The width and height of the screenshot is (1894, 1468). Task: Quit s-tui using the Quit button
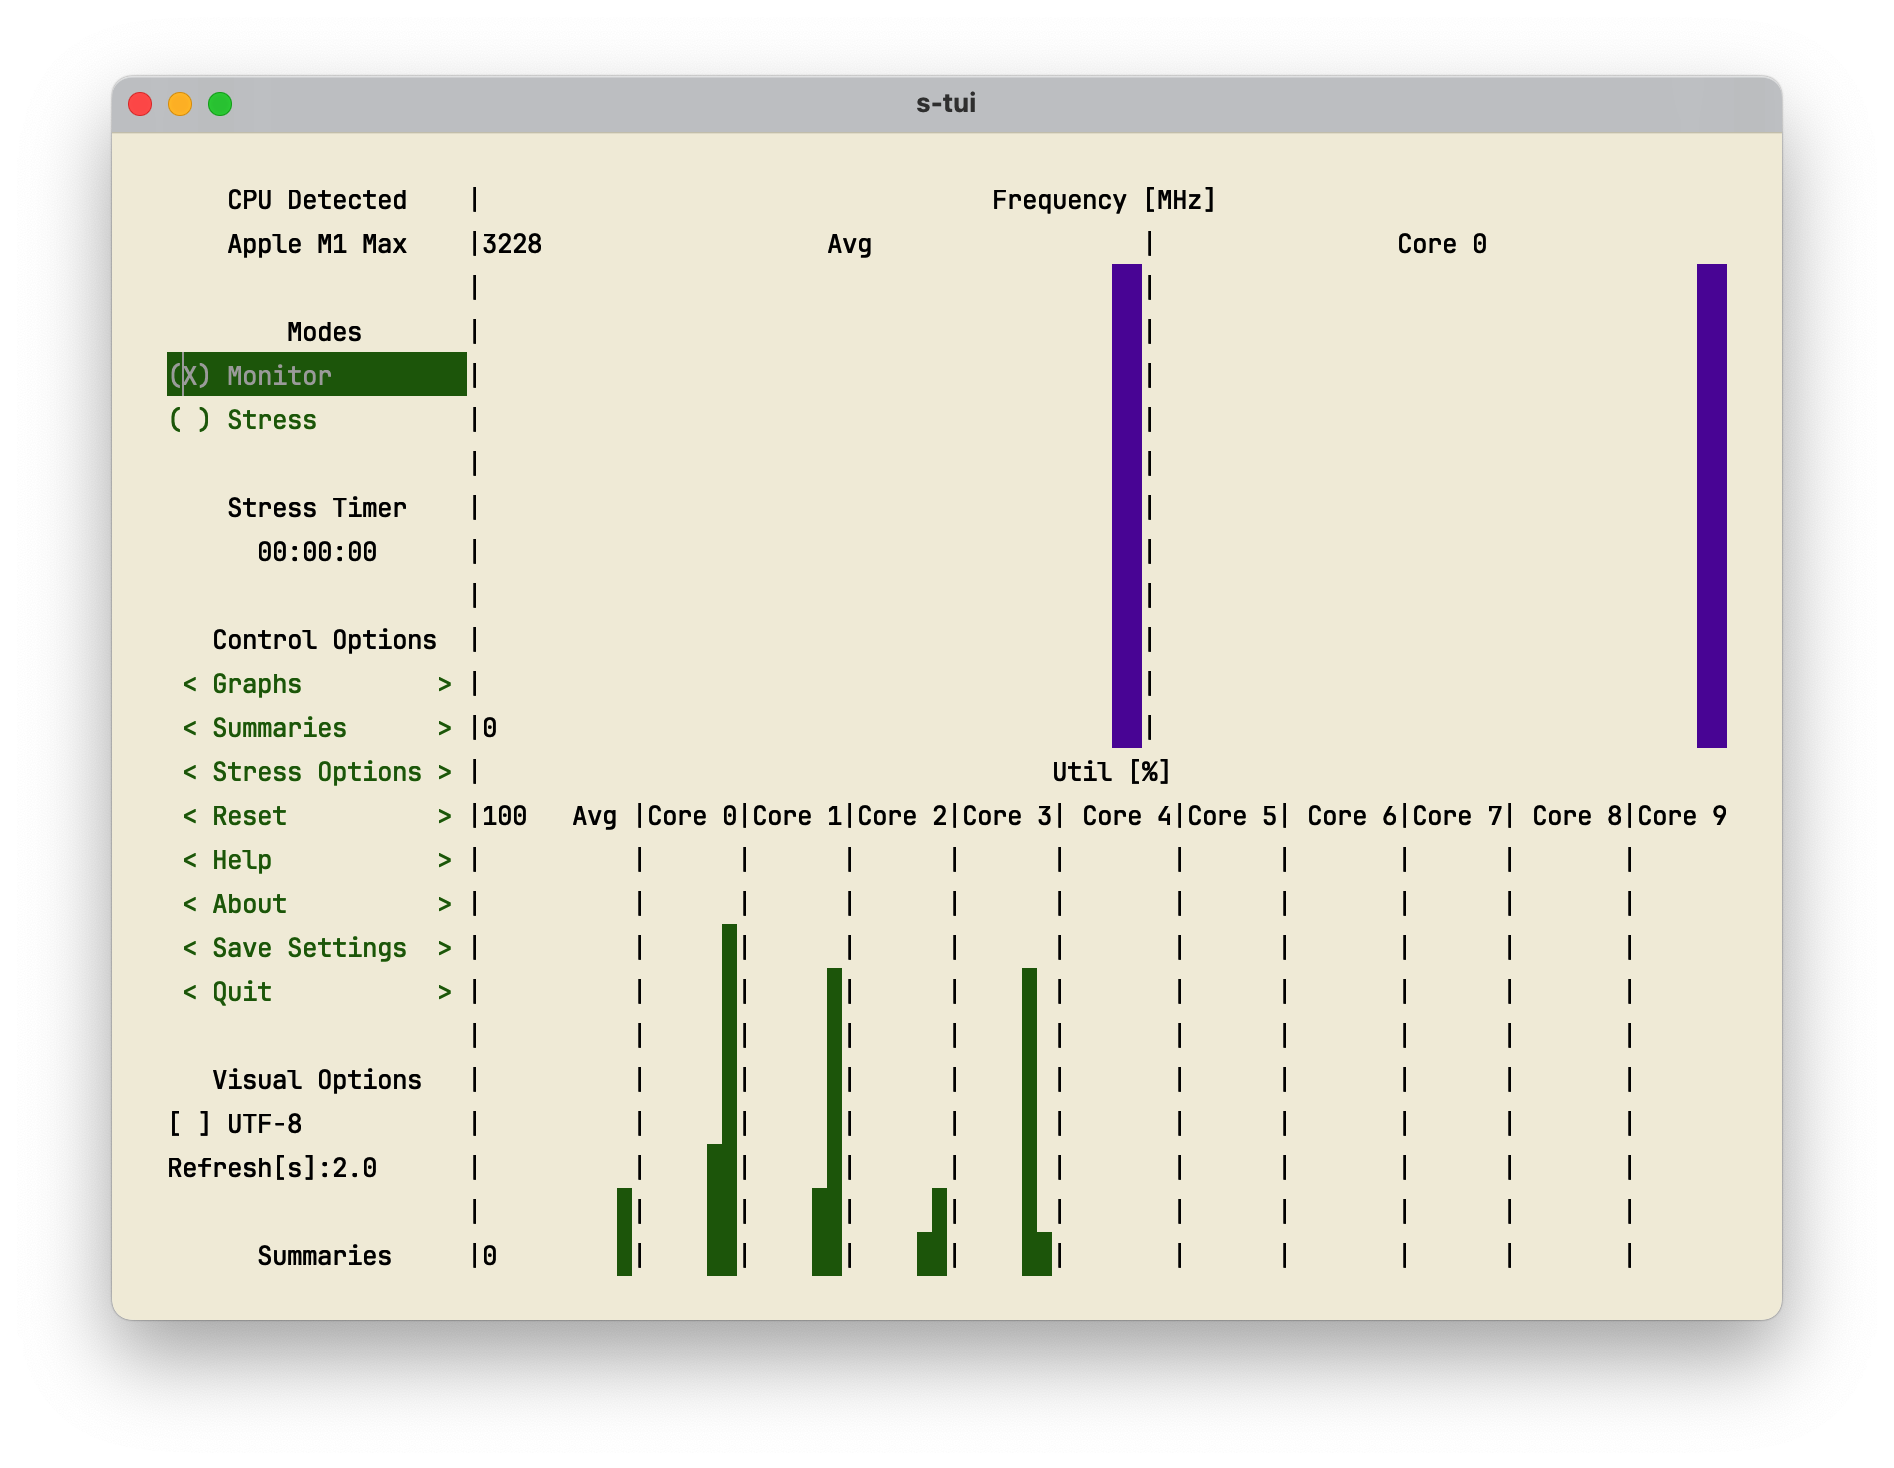tap(242, 992)
